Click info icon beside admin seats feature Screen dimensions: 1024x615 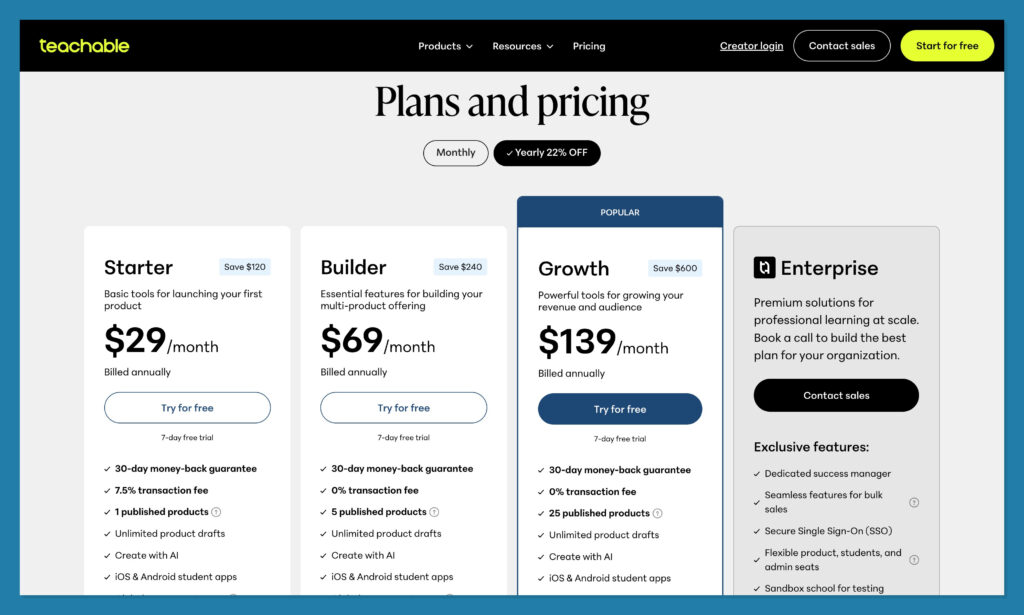pos(914,560)
